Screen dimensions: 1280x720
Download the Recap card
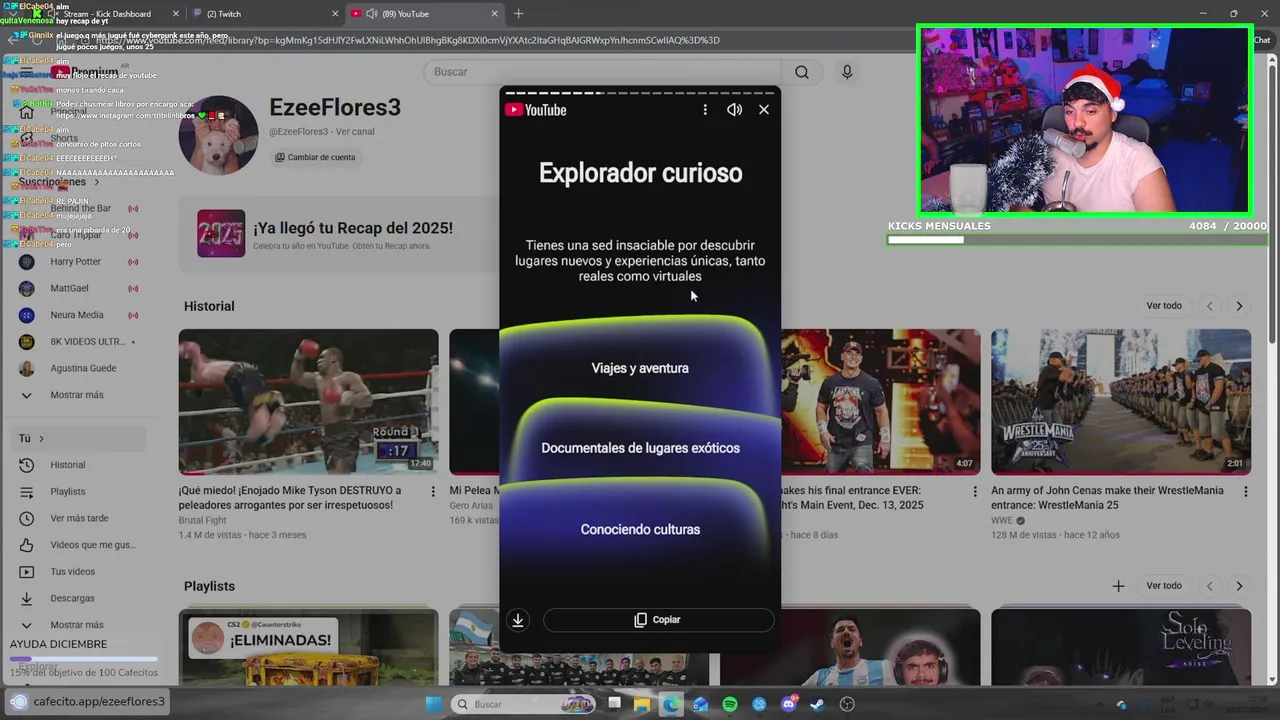518,620
